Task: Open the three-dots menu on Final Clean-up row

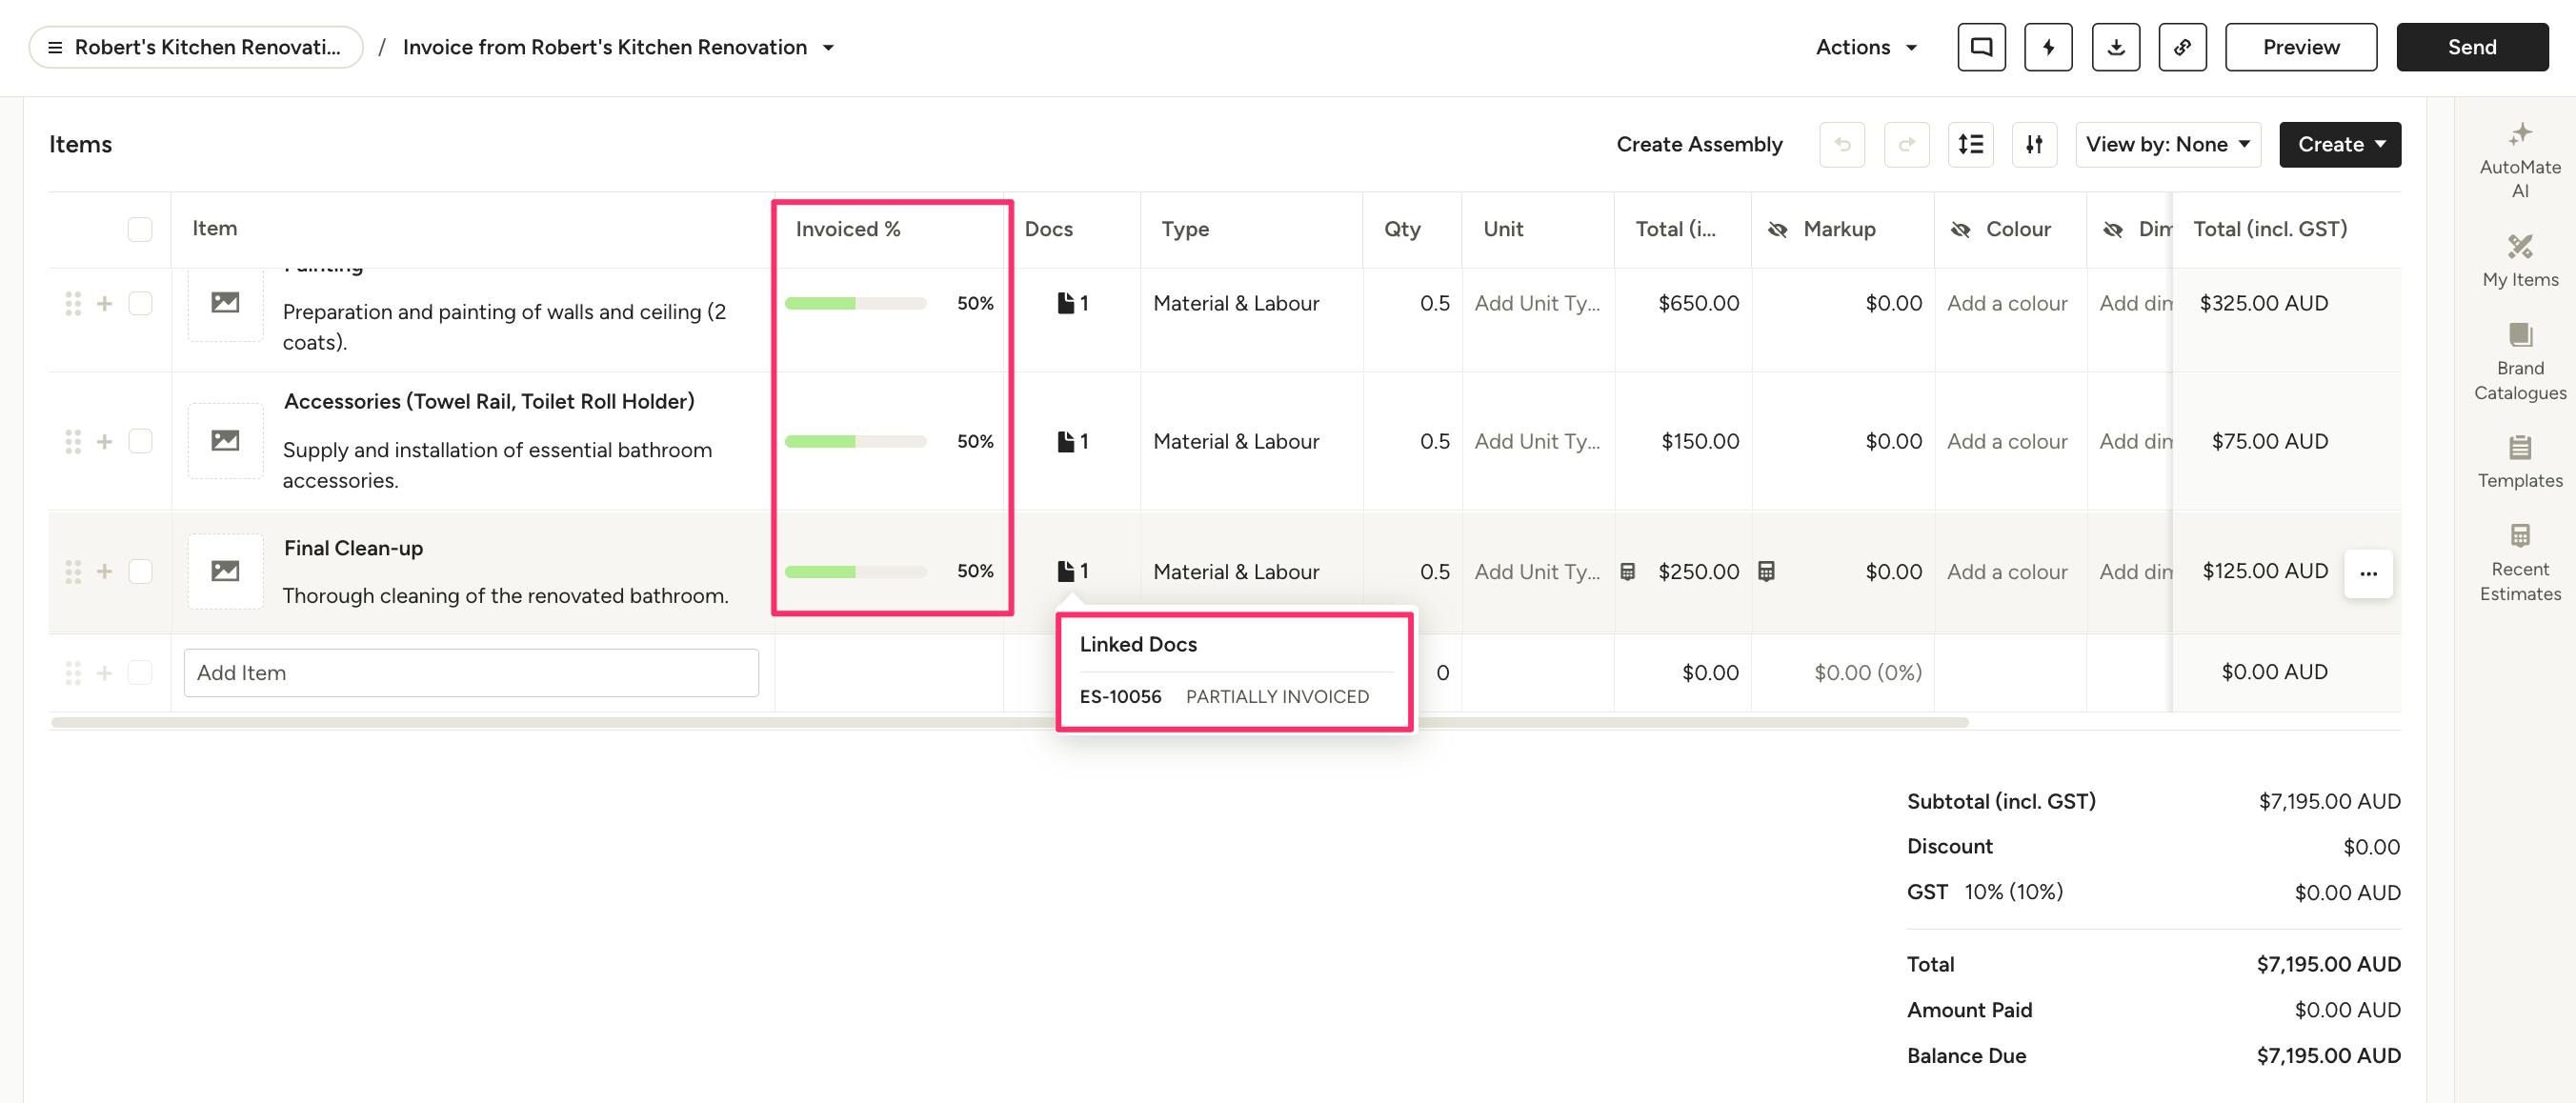Action: click(x=2367, y=574)
